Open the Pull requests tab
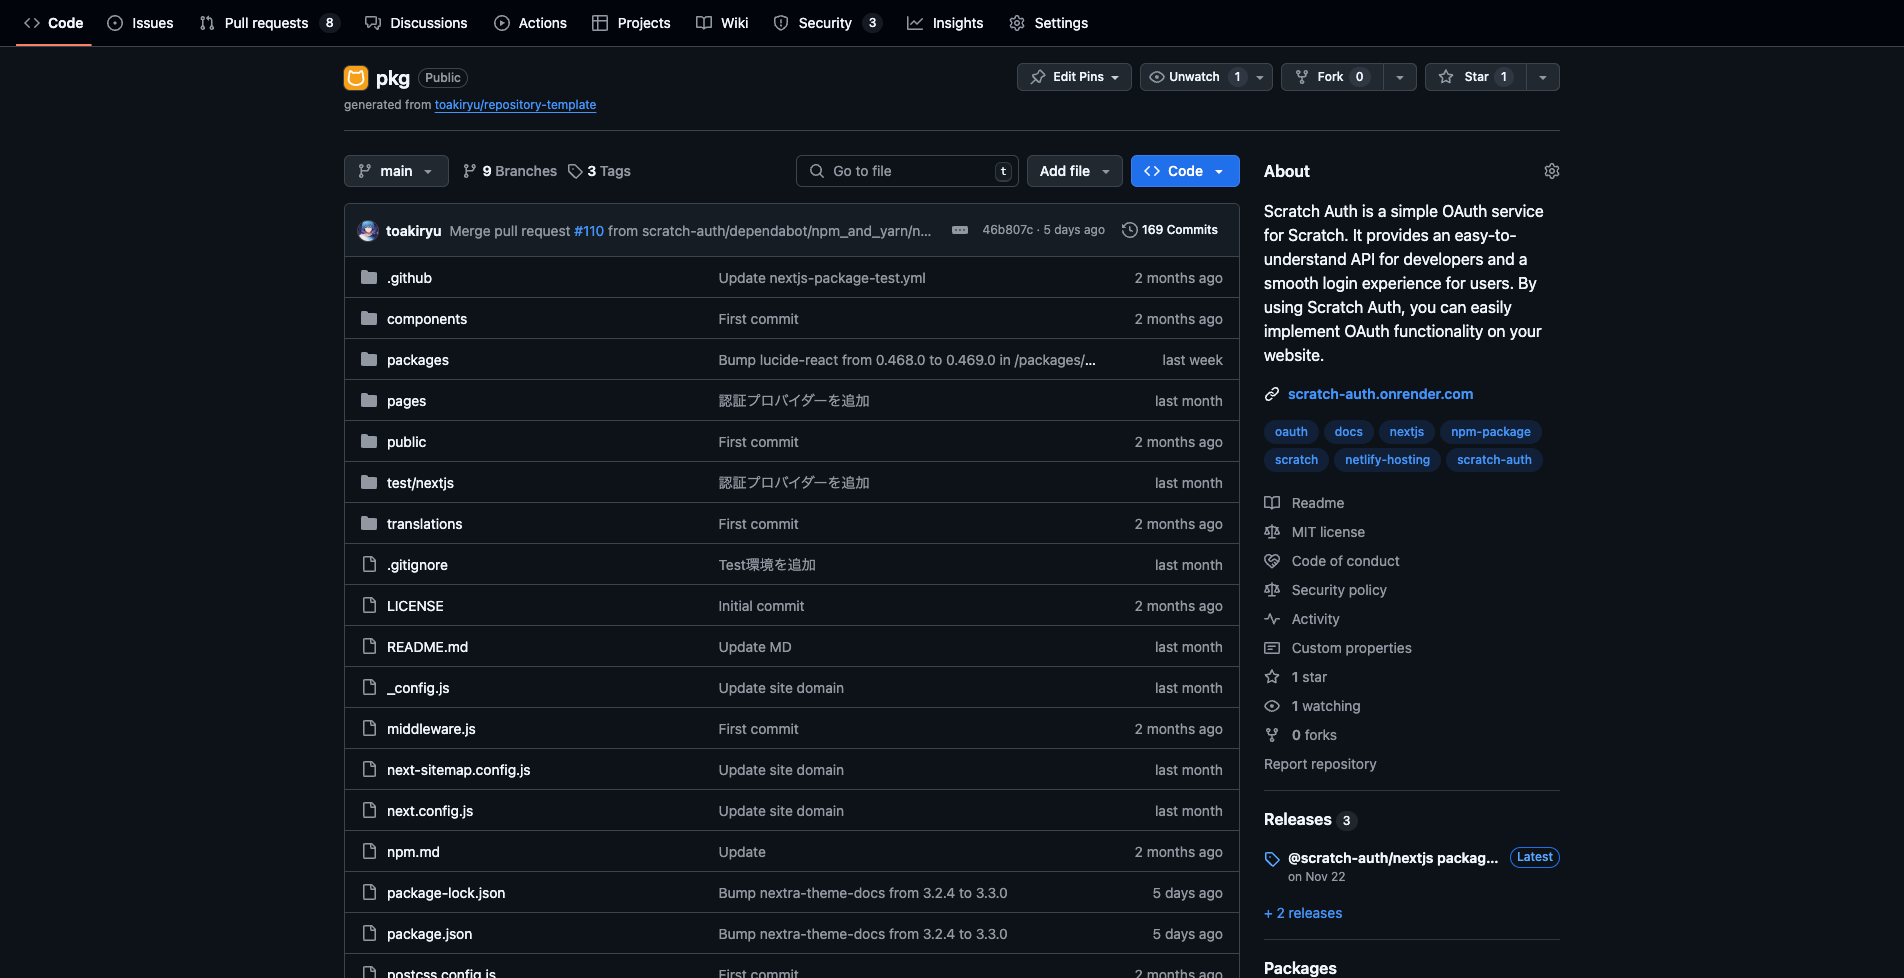Viewport: 1904px width, 978px height. pos(270,23)
